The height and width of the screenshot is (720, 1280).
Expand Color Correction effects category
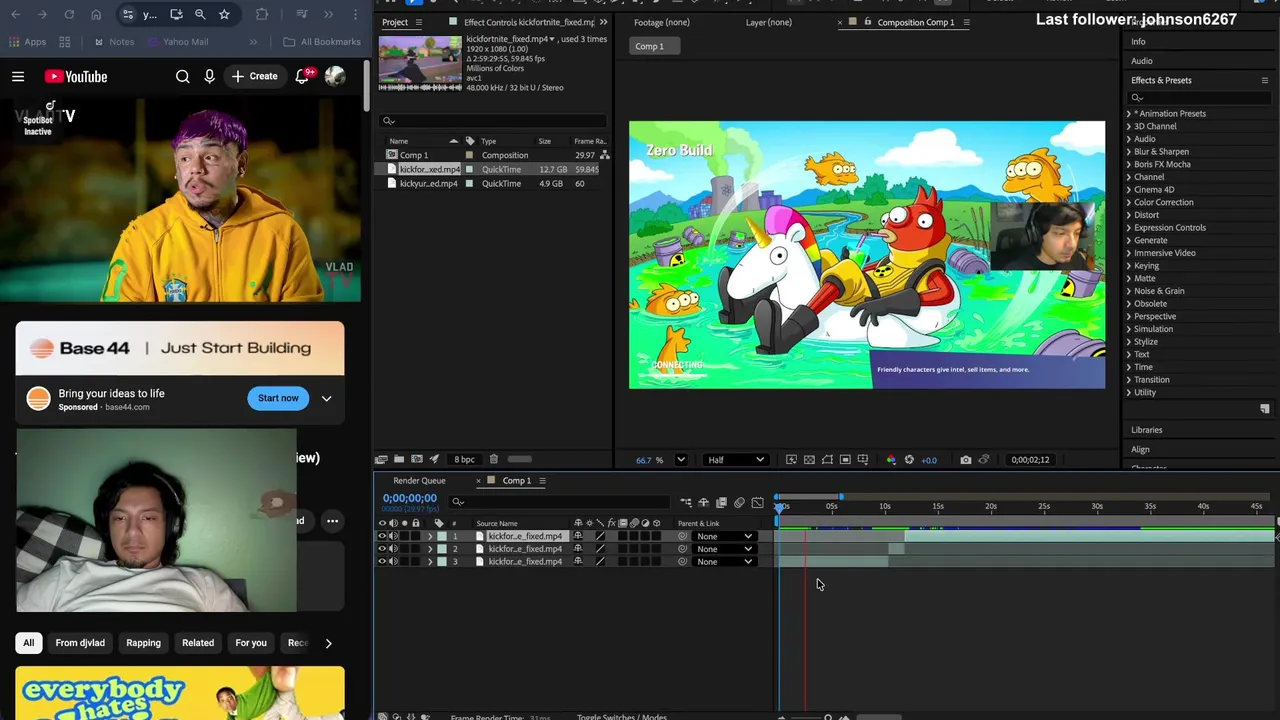(x=1129, y=202)
